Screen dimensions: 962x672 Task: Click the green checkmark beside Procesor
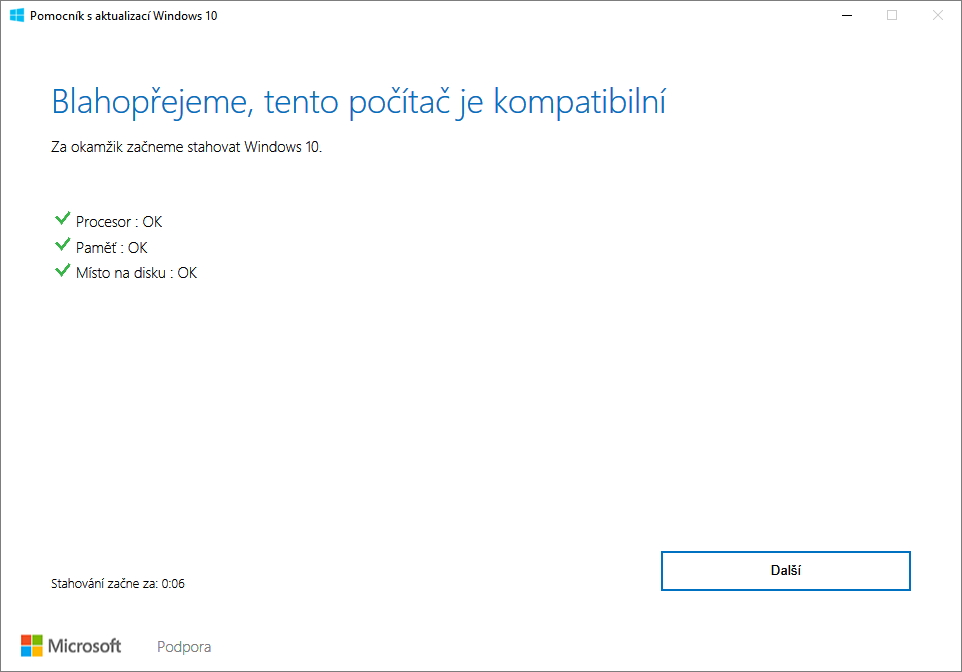(63, 220)
